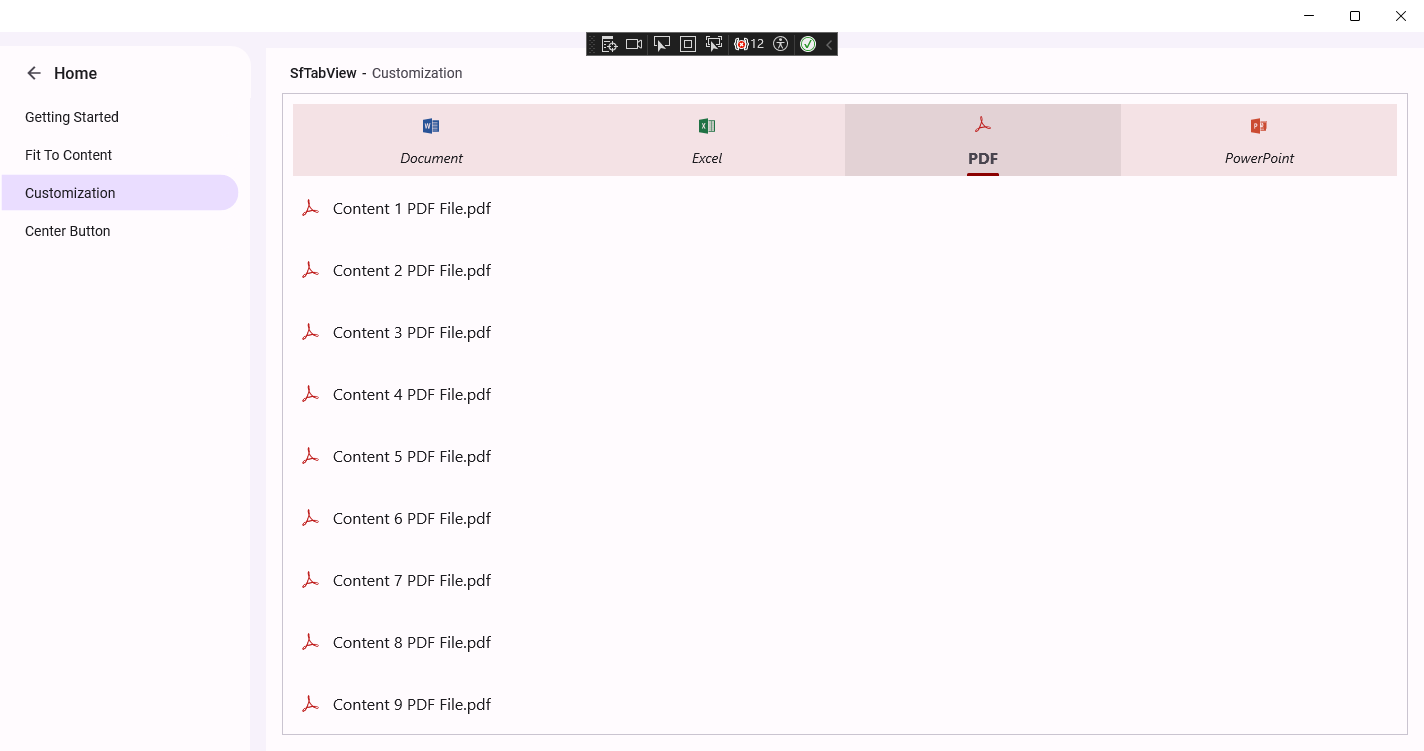The width and height of the screenshot is (1424, 751).
Task: Close the application window
Action: click(1401, 16)
